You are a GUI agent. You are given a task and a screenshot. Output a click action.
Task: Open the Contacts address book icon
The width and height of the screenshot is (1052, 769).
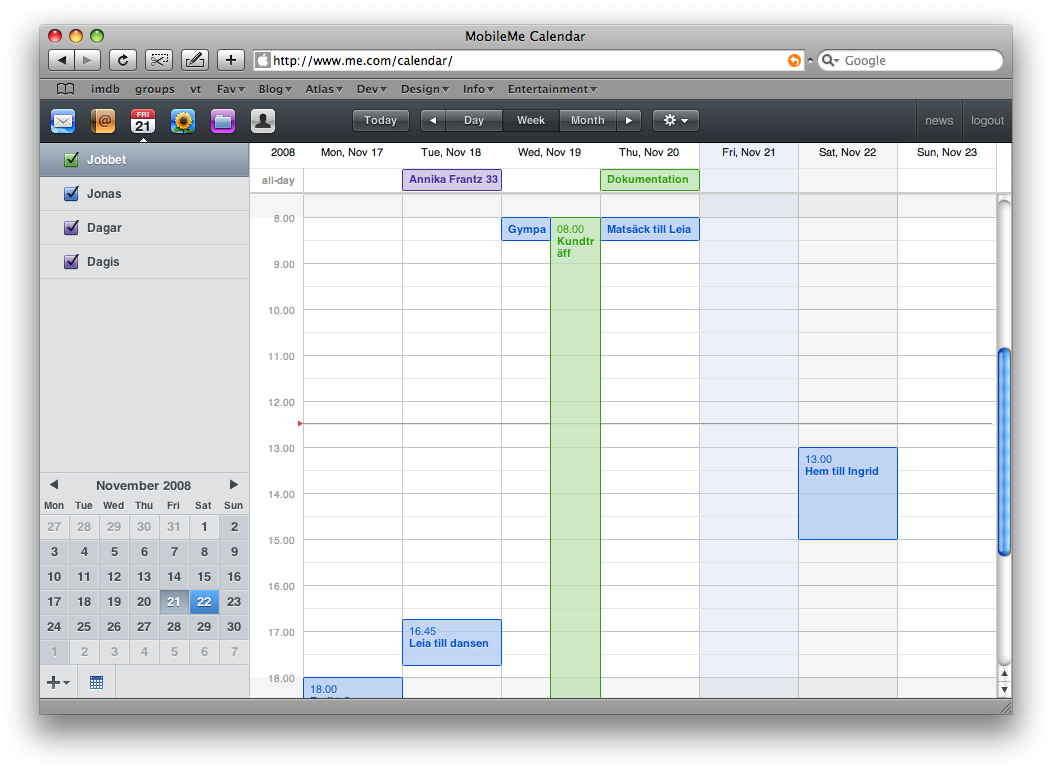coord(104,121)
